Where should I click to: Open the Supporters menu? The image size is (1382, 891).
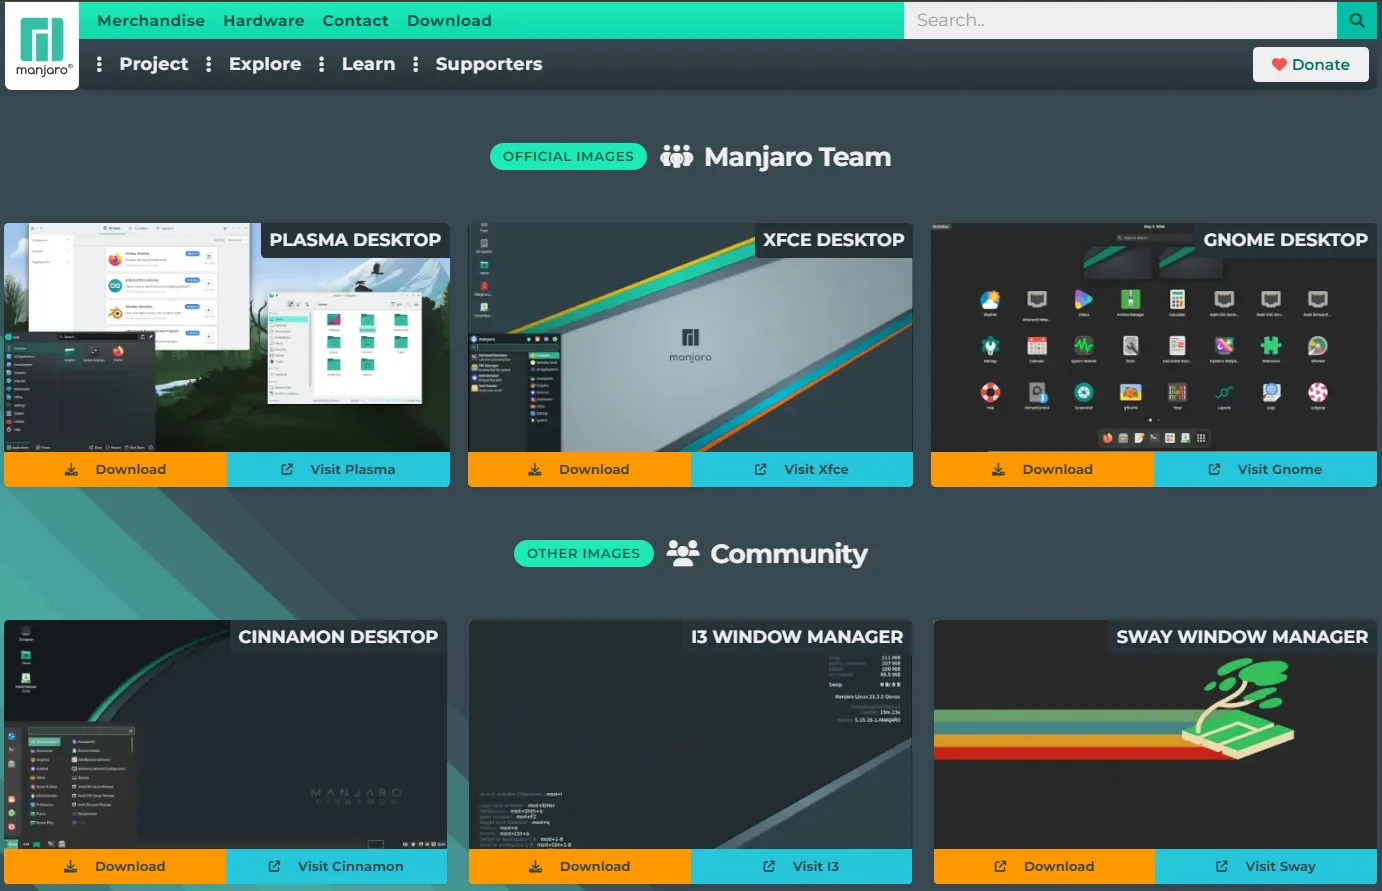(x=489, y=64)
